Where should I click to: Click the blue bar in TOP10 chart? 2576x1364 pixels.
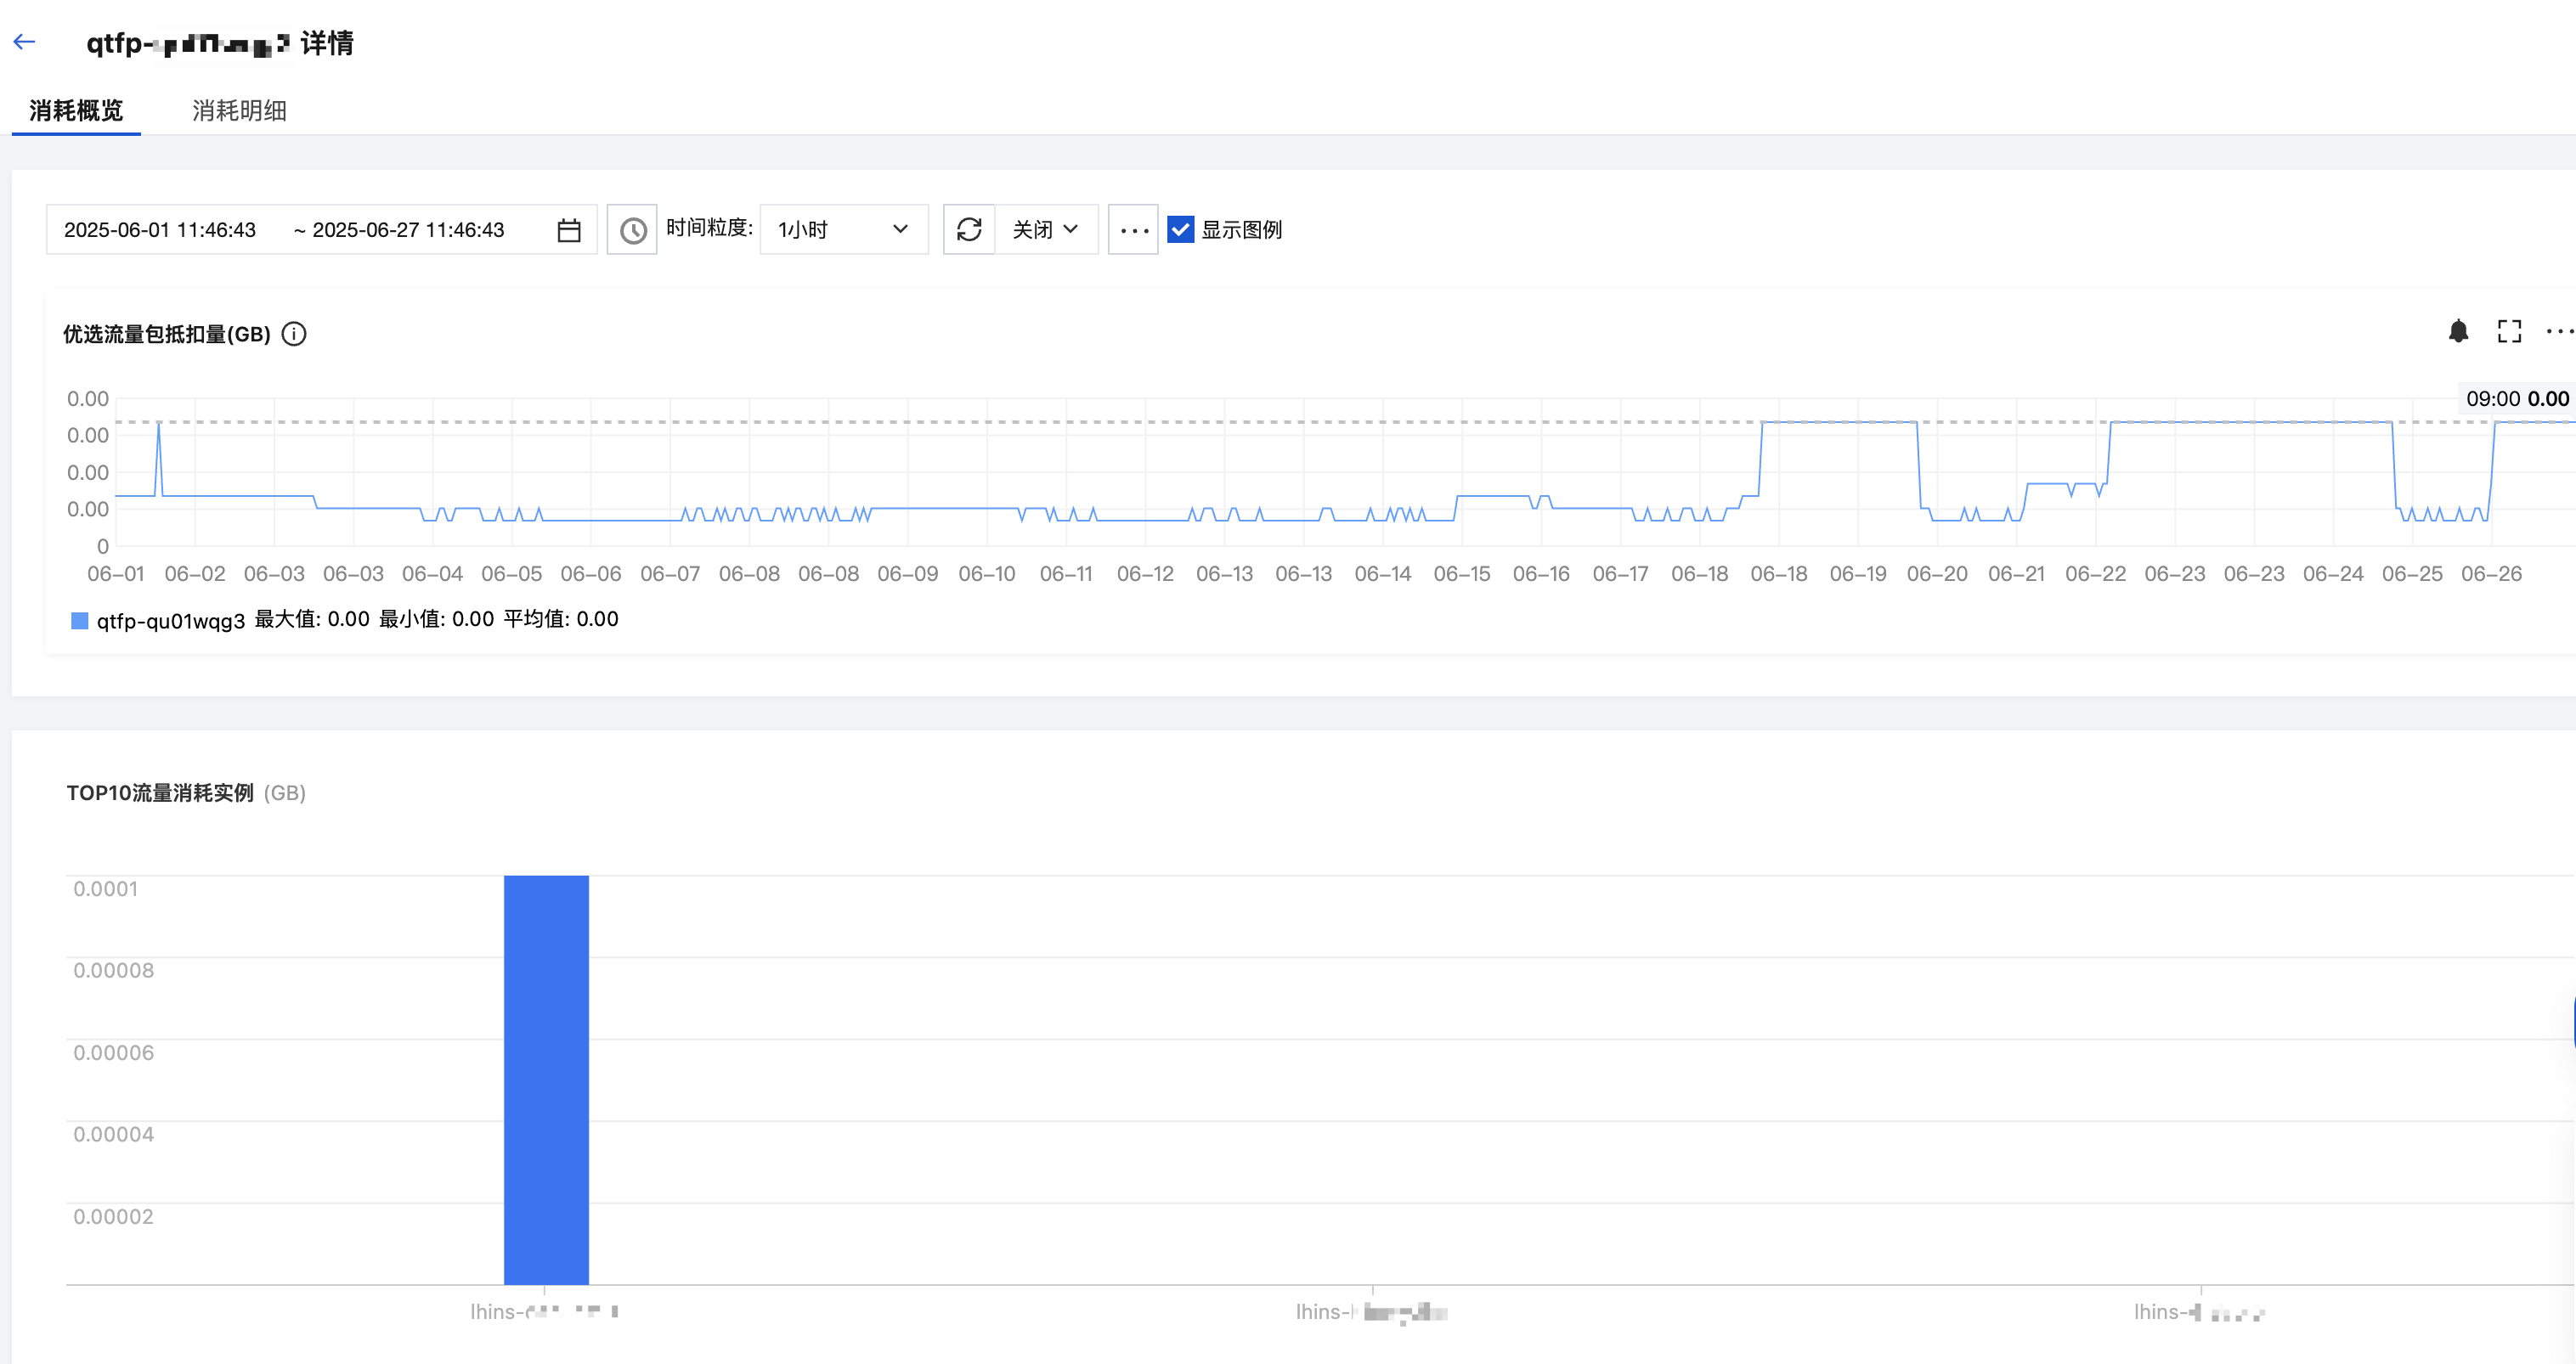coord(546,1080)
